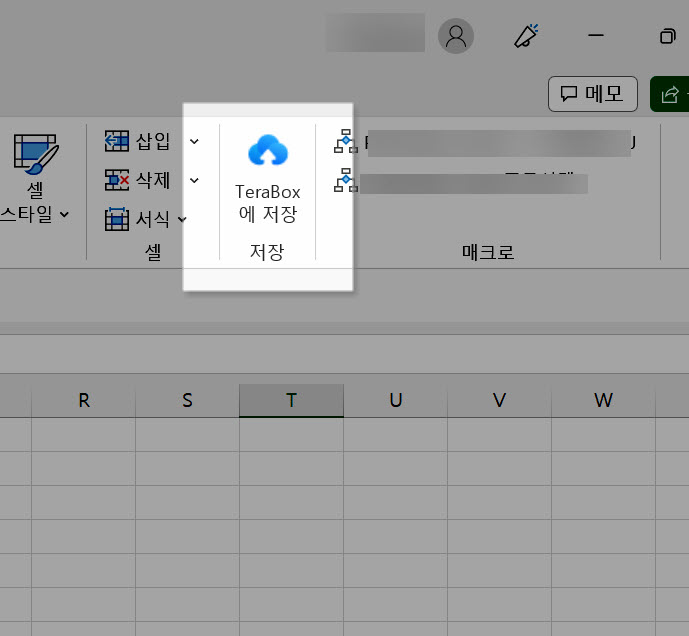The image size is (689, 636).
Task: Select column R header
Action: pos(83,400)
